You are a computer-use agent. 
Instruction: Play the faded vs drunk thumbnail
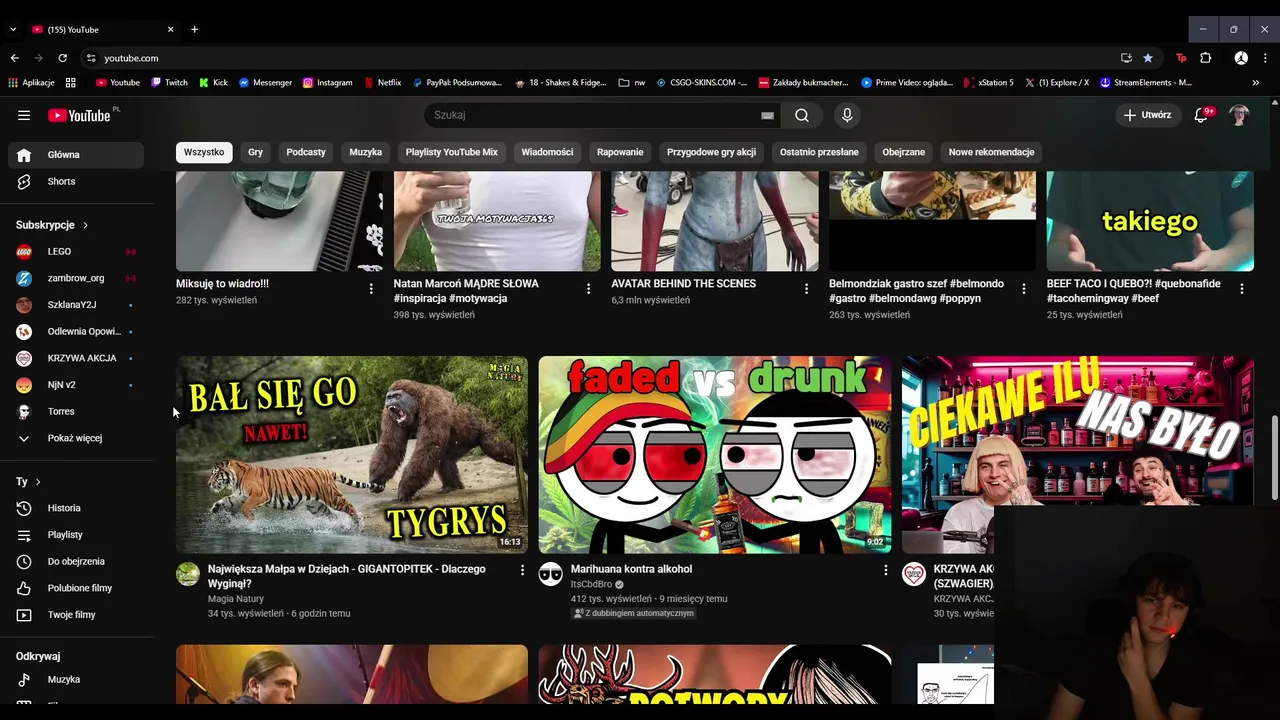point(715,454)
